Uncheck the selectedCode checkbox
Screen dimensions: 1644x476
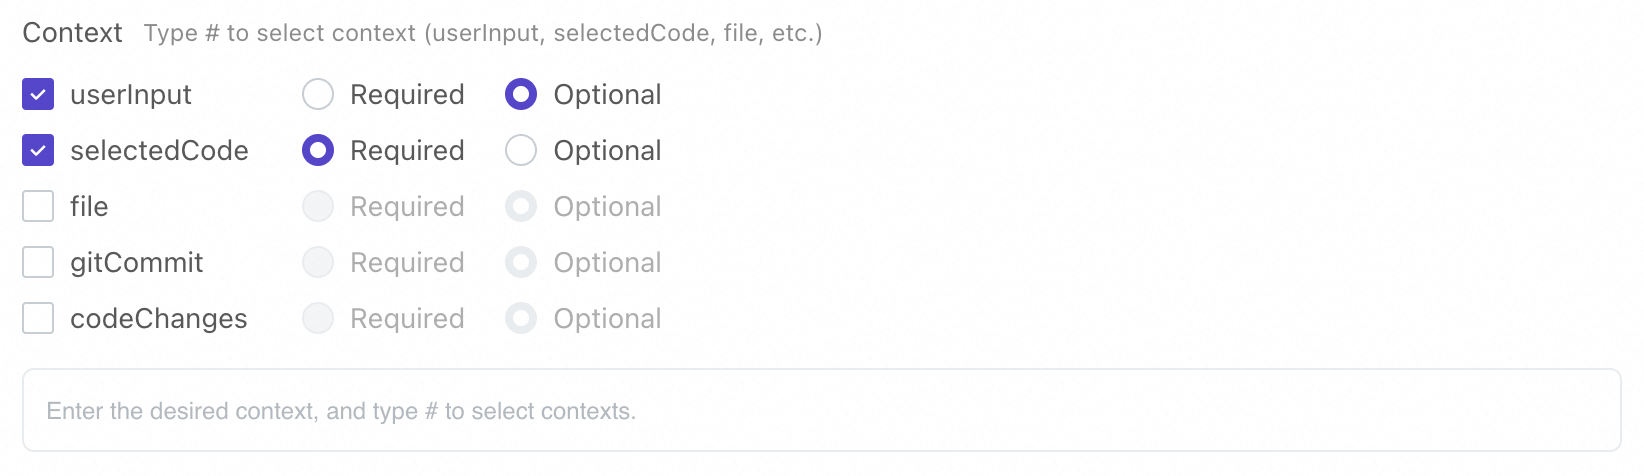tap(38, 151)
